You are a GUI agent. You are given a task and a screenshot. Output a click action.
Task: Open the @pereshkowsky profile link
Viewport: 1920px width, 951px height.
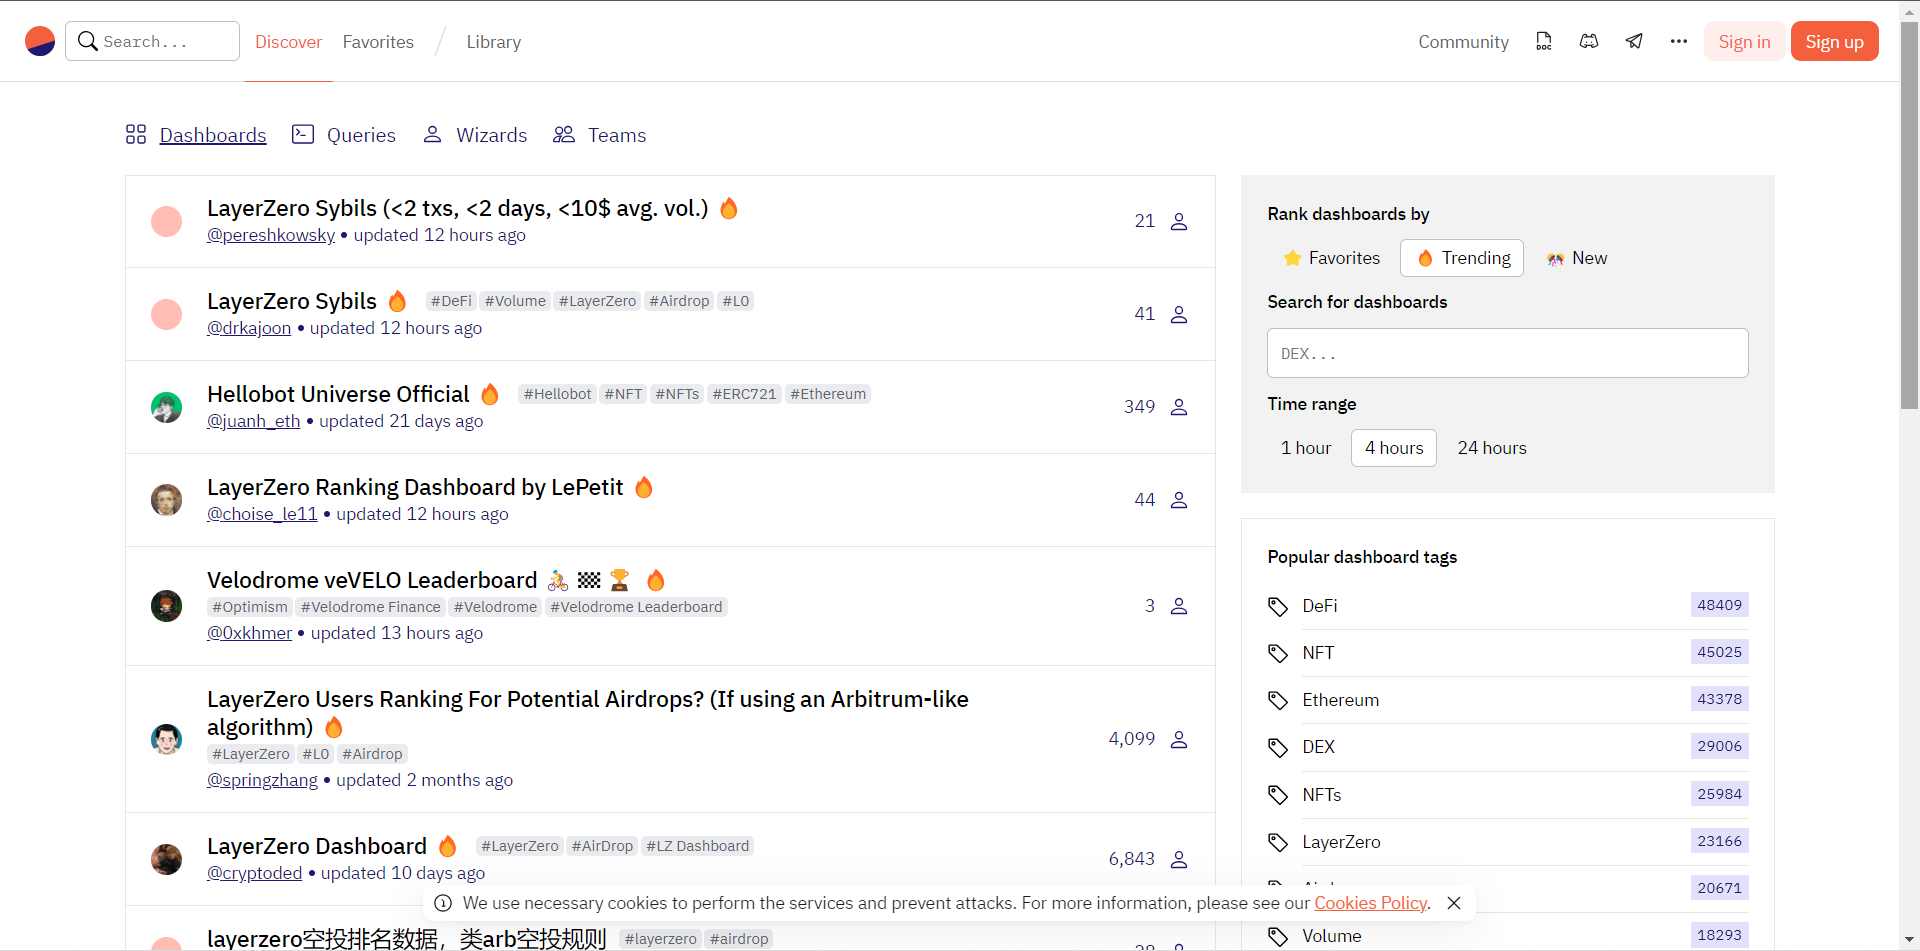tap(271, 235)
